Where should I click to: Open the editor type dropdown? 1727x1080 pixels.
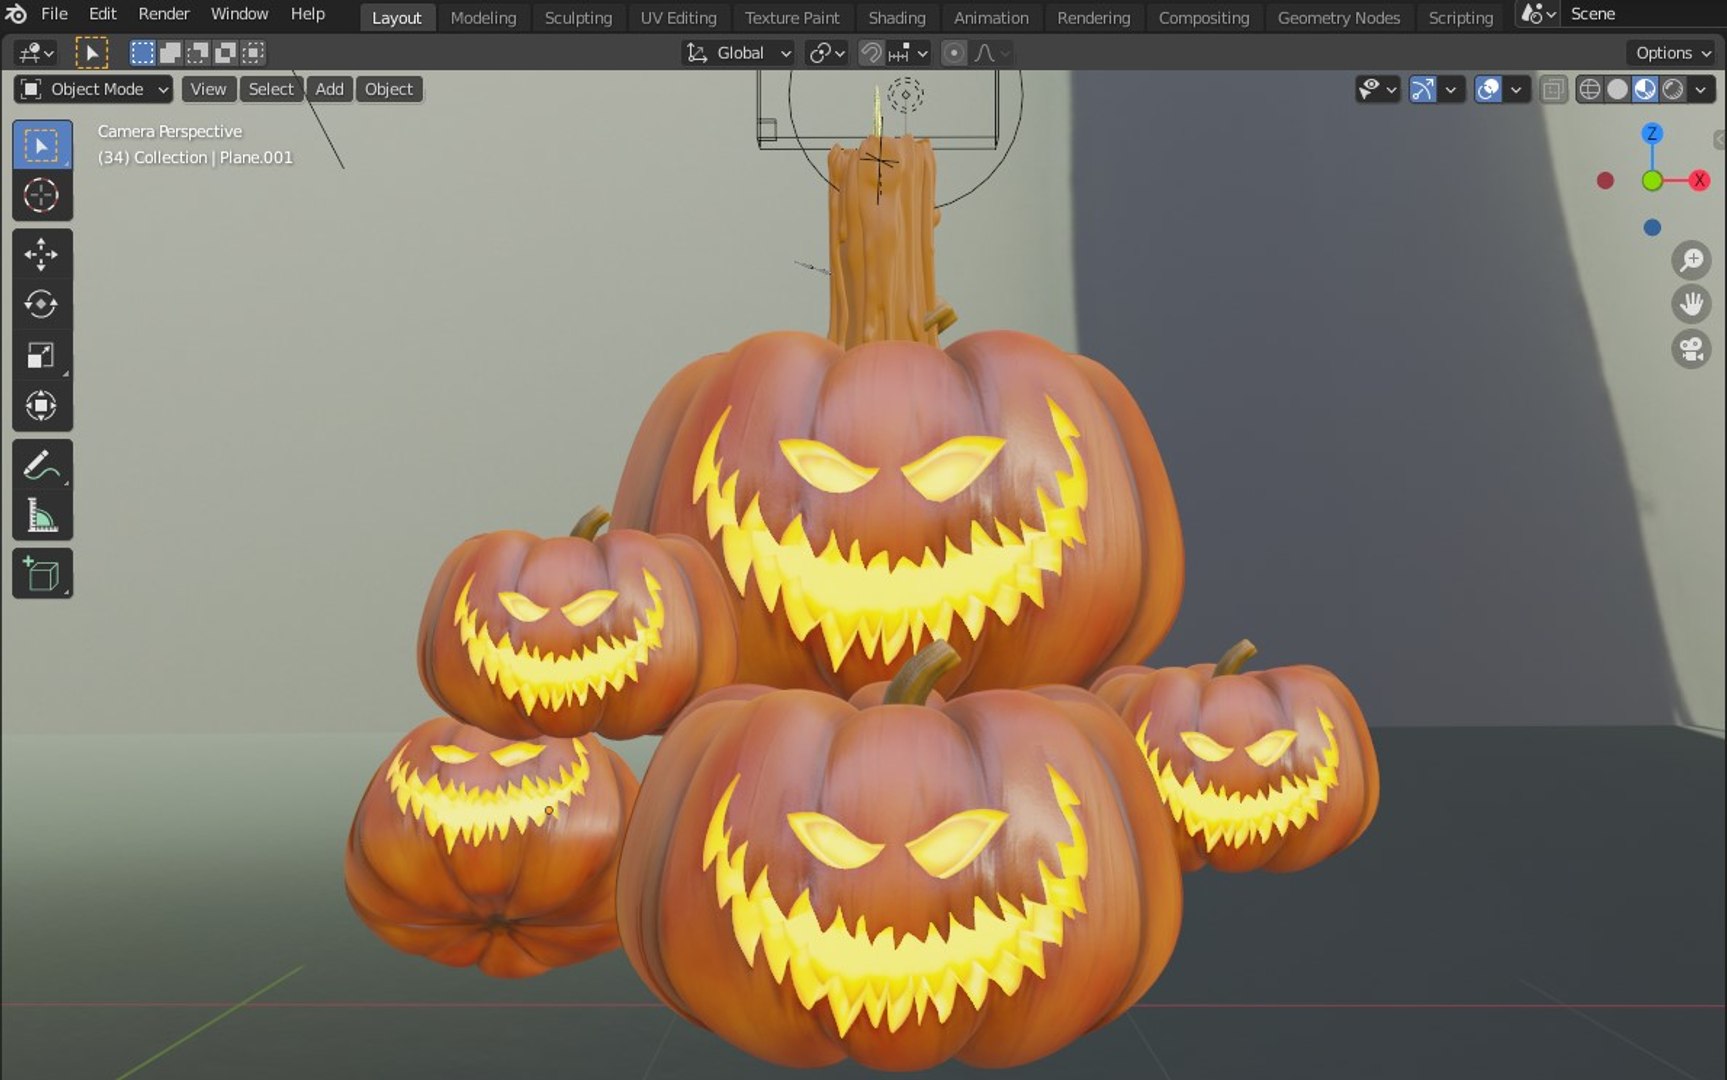36,53
